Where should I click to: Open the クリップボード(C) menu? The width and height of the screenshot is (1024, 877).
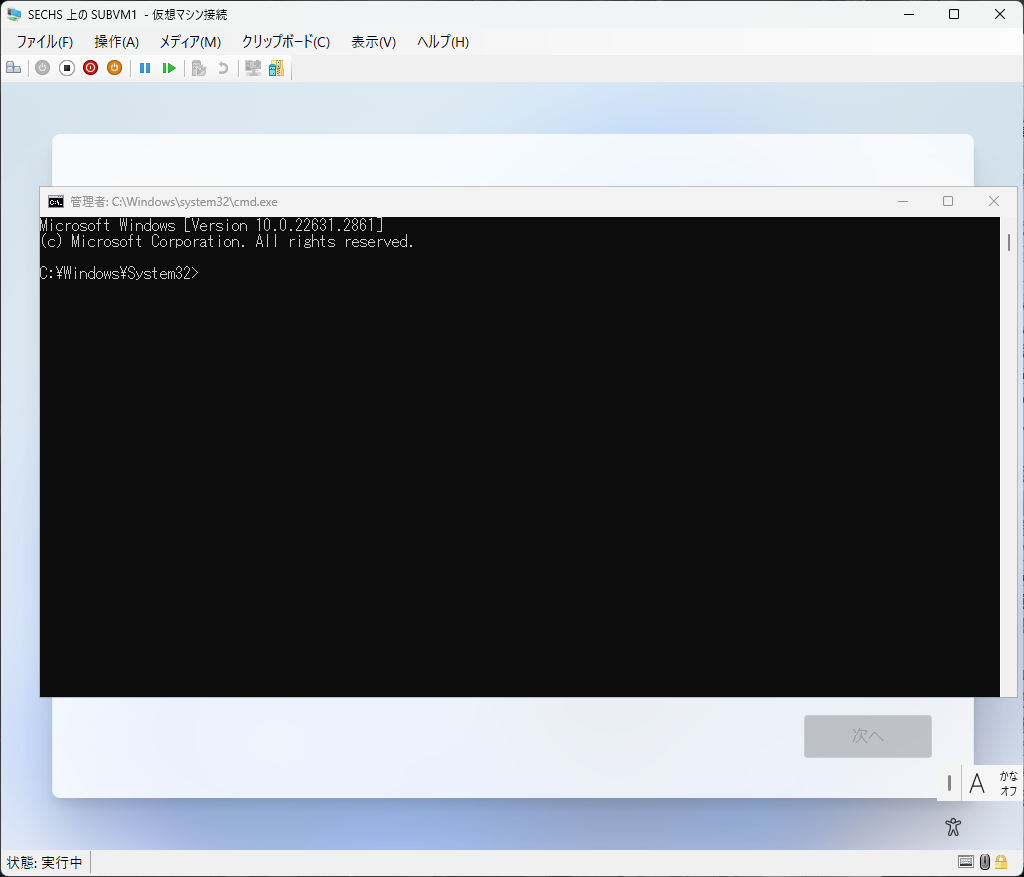286,42
